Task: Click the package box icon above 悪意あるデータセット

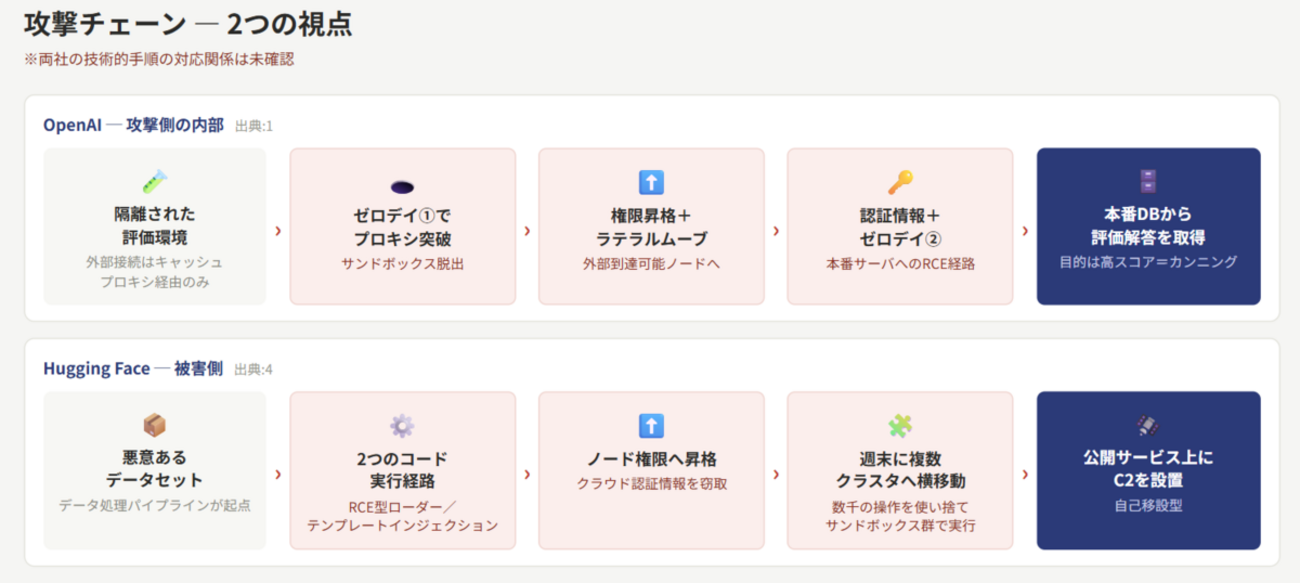Action: point(154,425)
